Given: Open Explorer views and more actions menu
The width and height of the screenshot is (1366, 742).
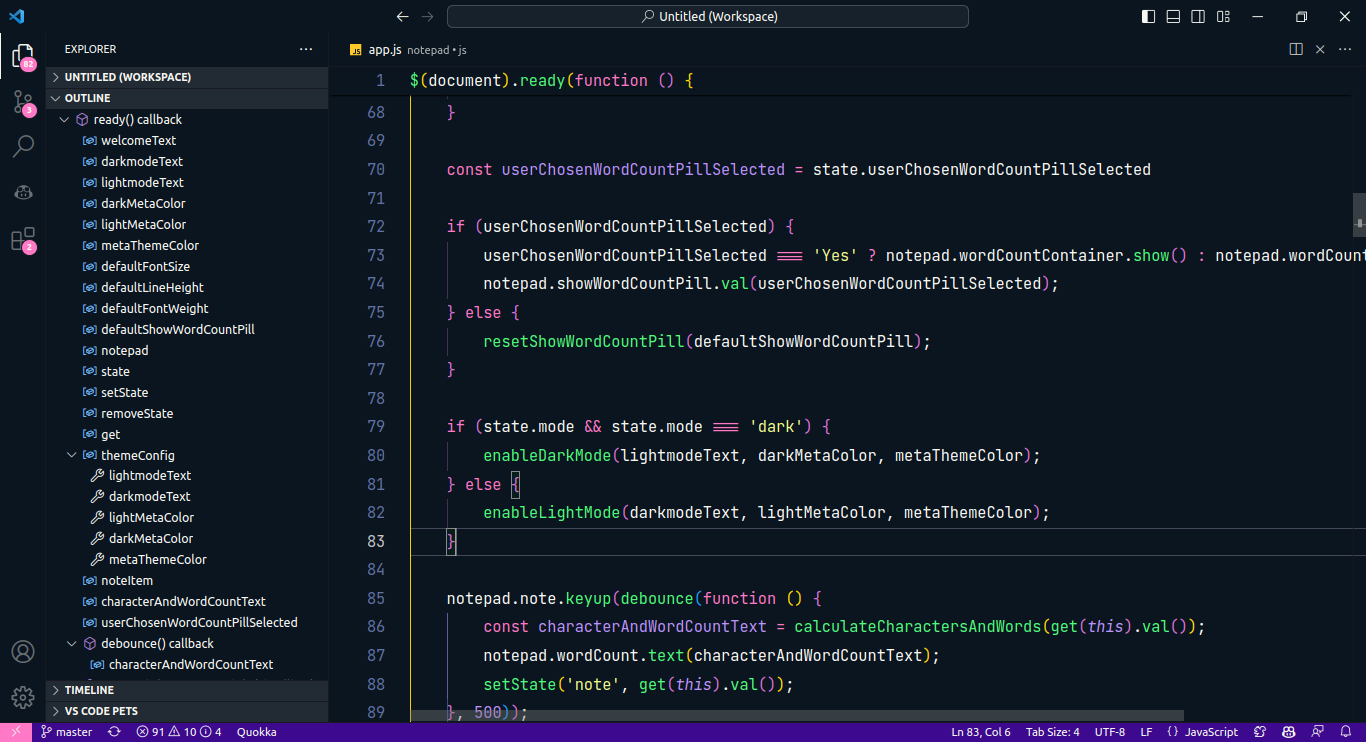Looking at the screenshot, I should click(306, 49).
